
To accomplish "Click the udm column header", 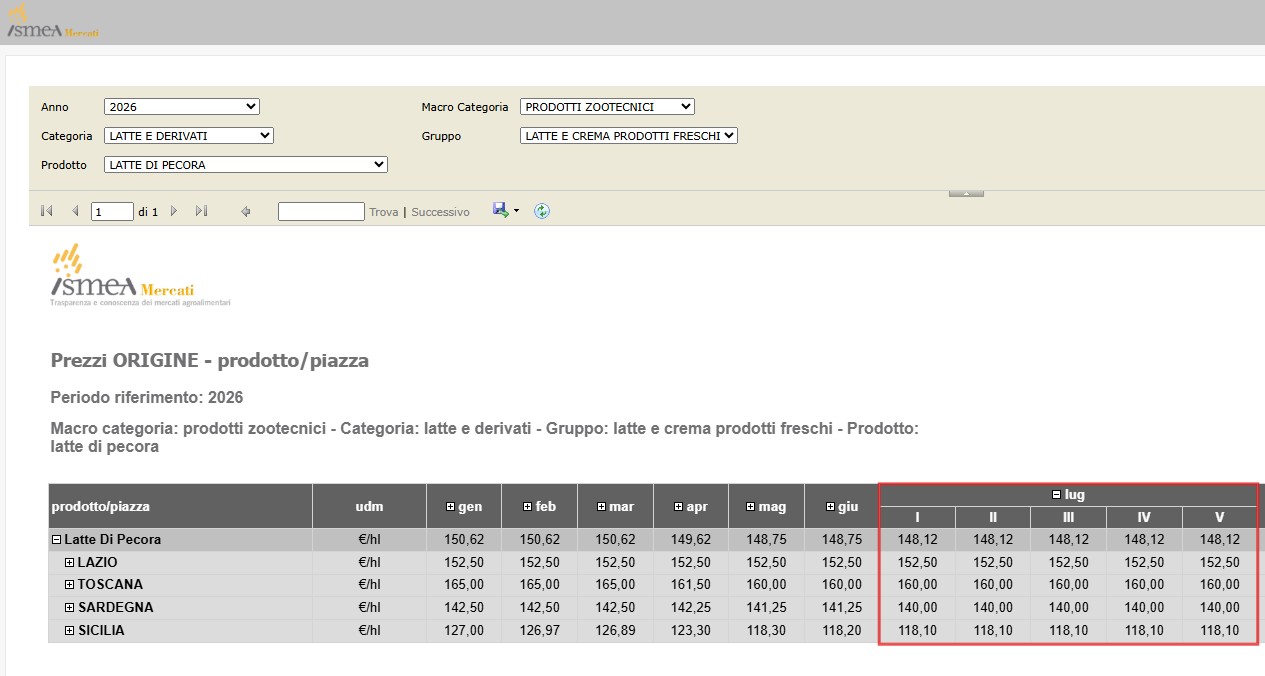I will point(369,507).
